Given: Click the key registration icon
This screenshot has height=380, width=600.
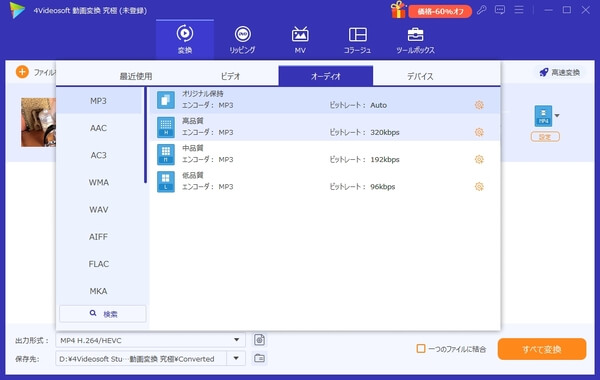Looking at the screenshot, I should pos(481,10).
